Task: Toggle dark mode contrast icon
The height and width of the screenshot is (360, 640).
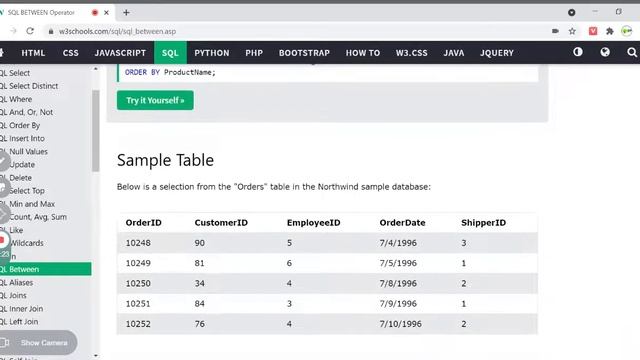Action: [578, 52]
